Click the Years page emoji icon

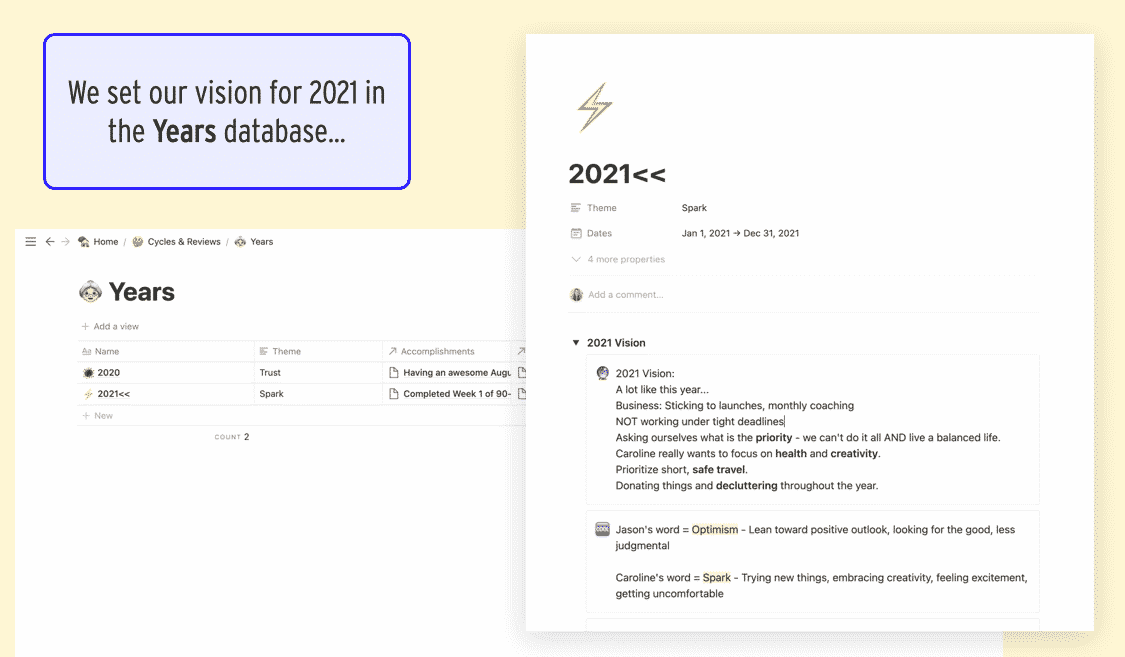tap(90, 291)
